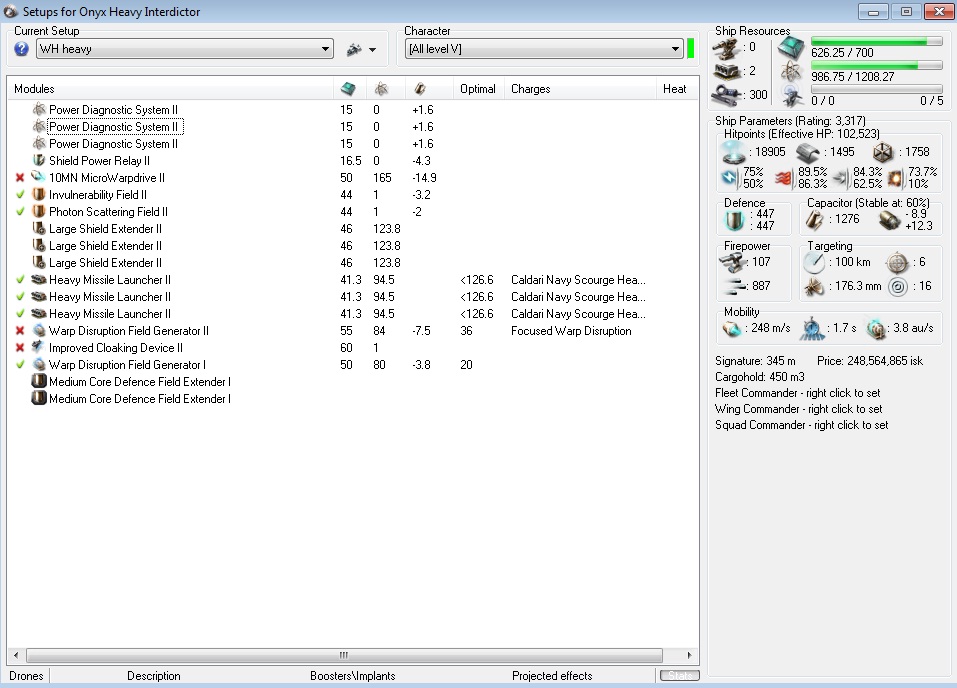Toggle the Invulnerability Field II active checkmark
957x688 pixels.
pos(20,195)
